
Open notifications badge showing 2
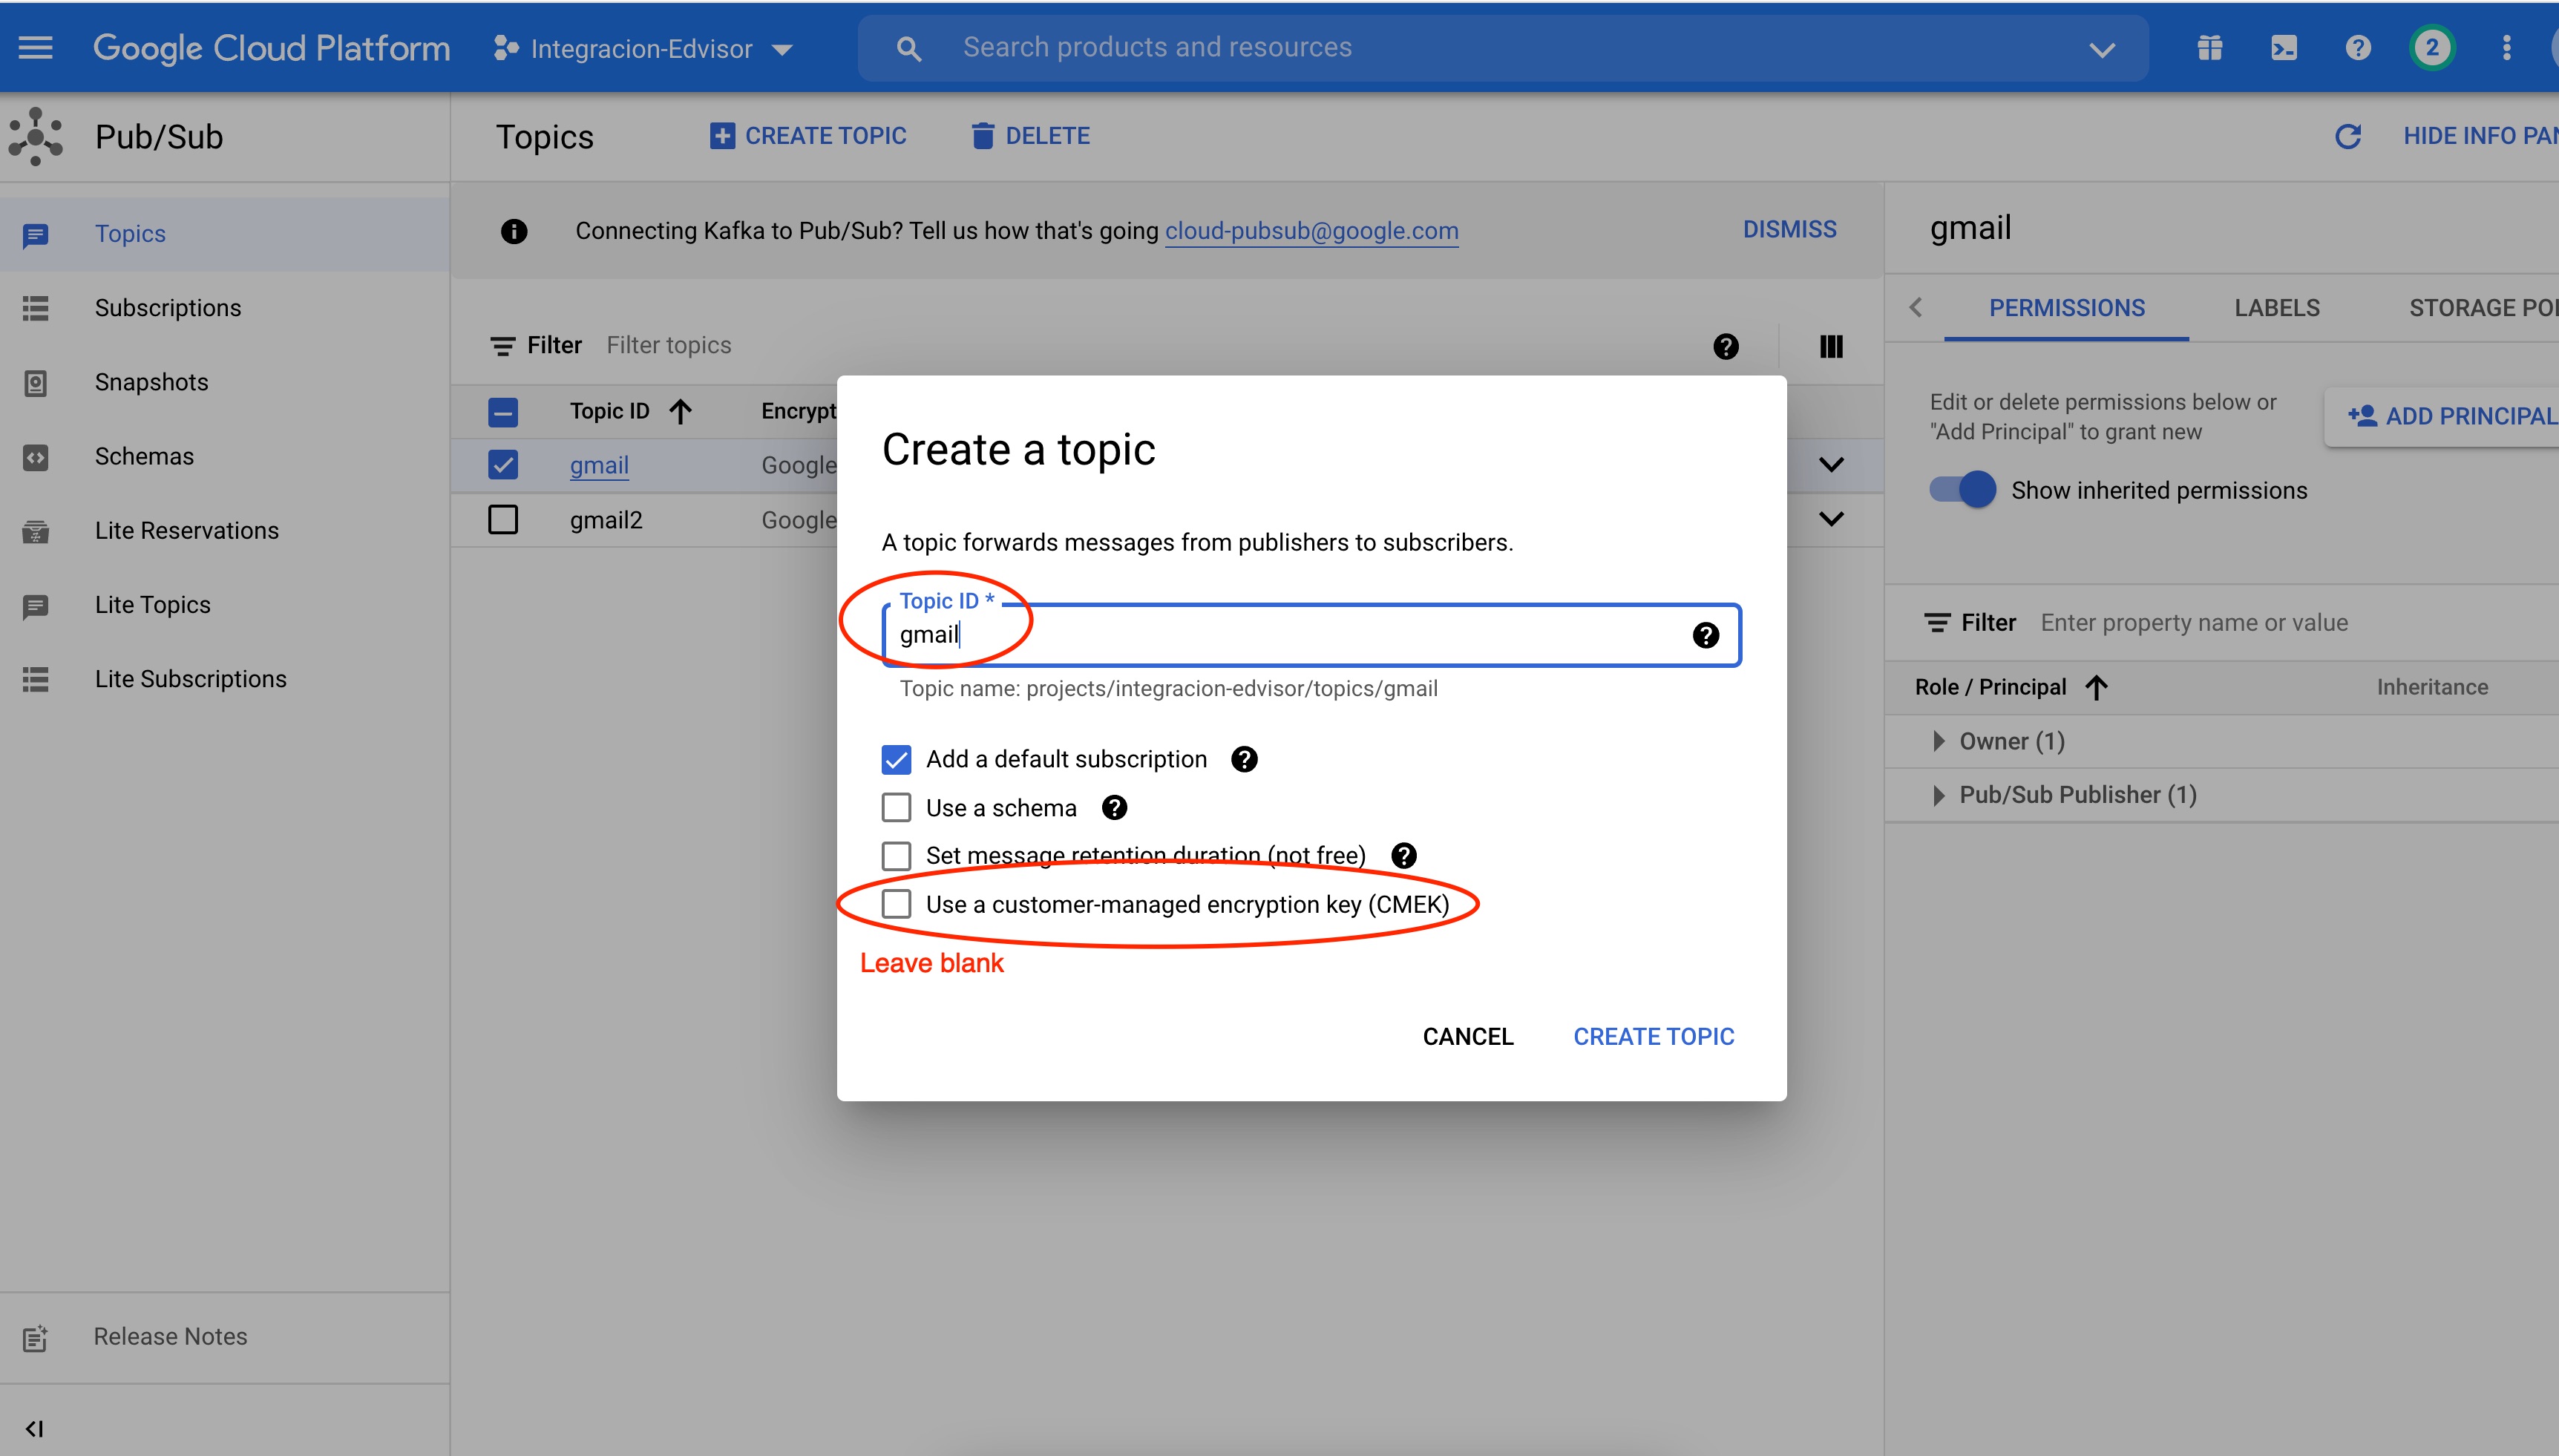coord(2432,47)
